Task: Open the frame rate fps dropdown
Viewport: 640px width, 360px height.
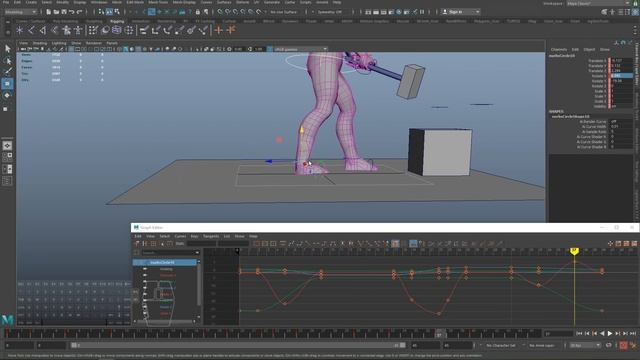Action: click(x=585, y=345)
